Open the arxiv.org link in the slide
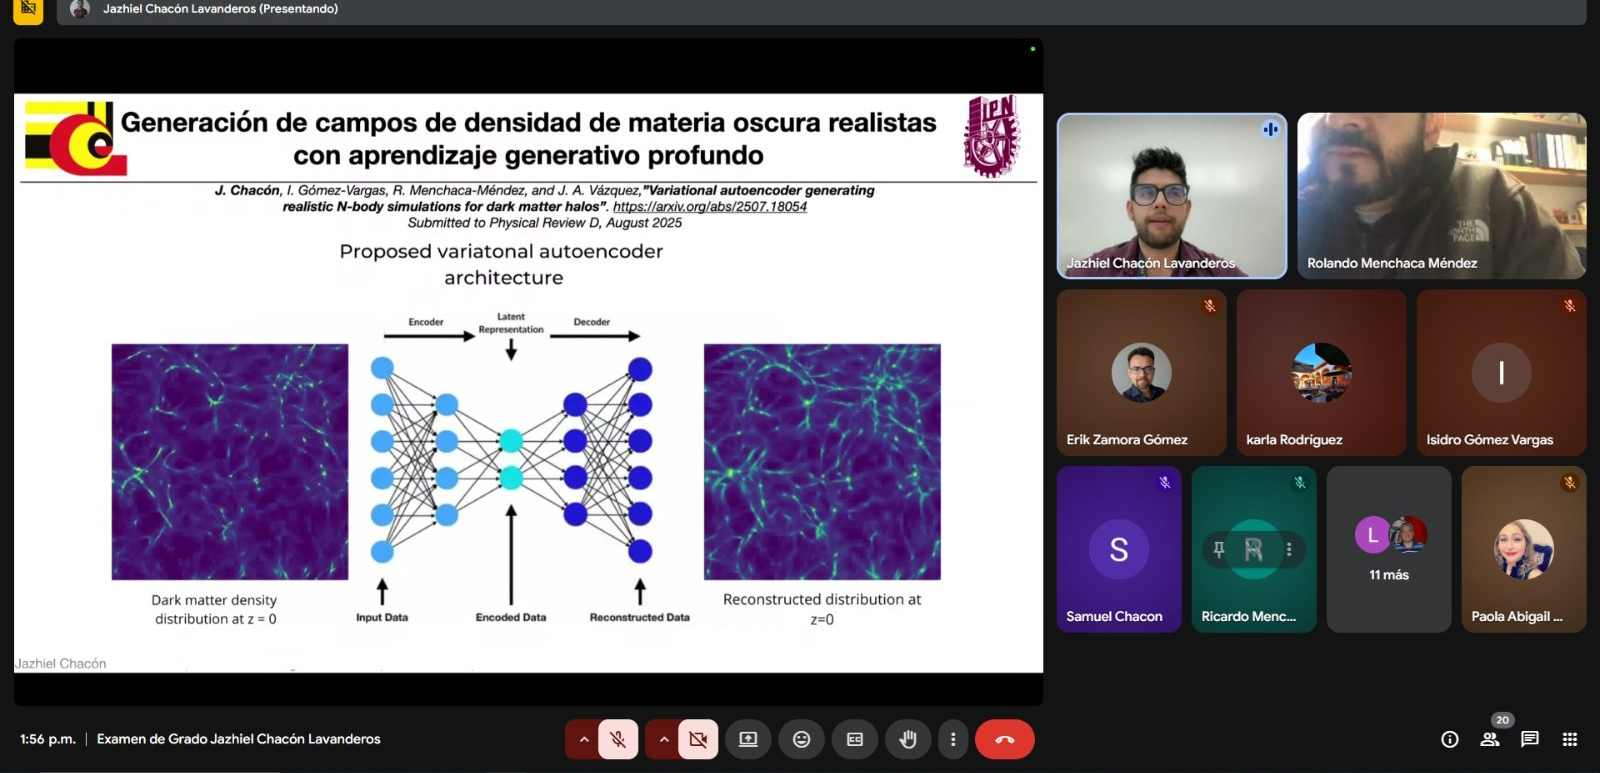 point(709,207)
